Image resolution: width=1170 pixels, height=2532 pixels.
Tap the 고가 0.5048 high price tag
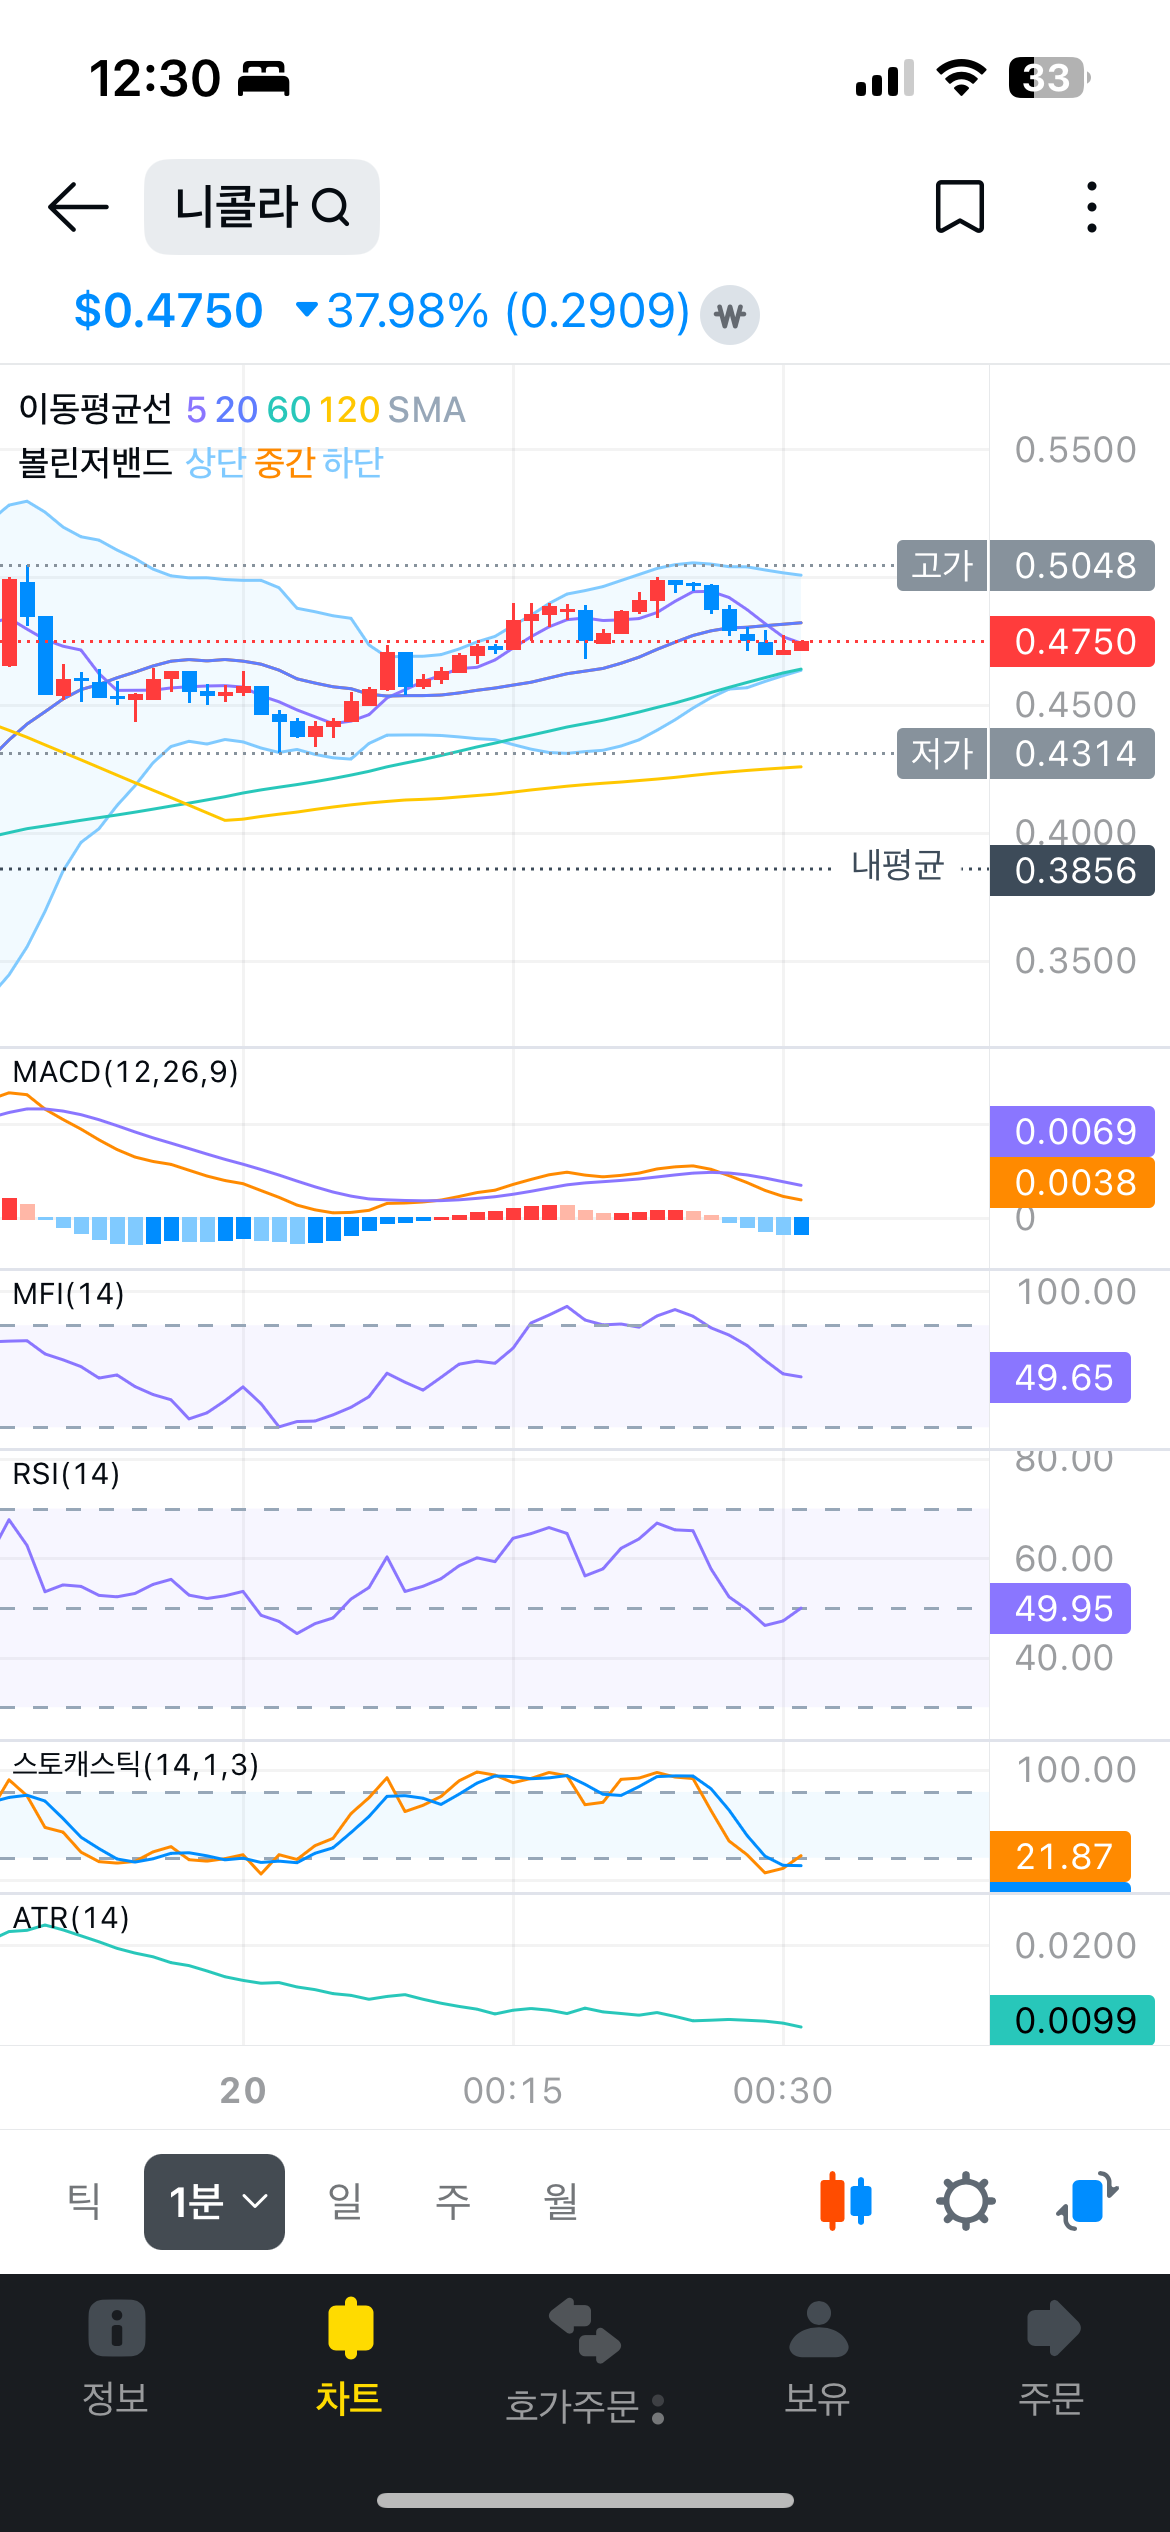click(1026, 566)
